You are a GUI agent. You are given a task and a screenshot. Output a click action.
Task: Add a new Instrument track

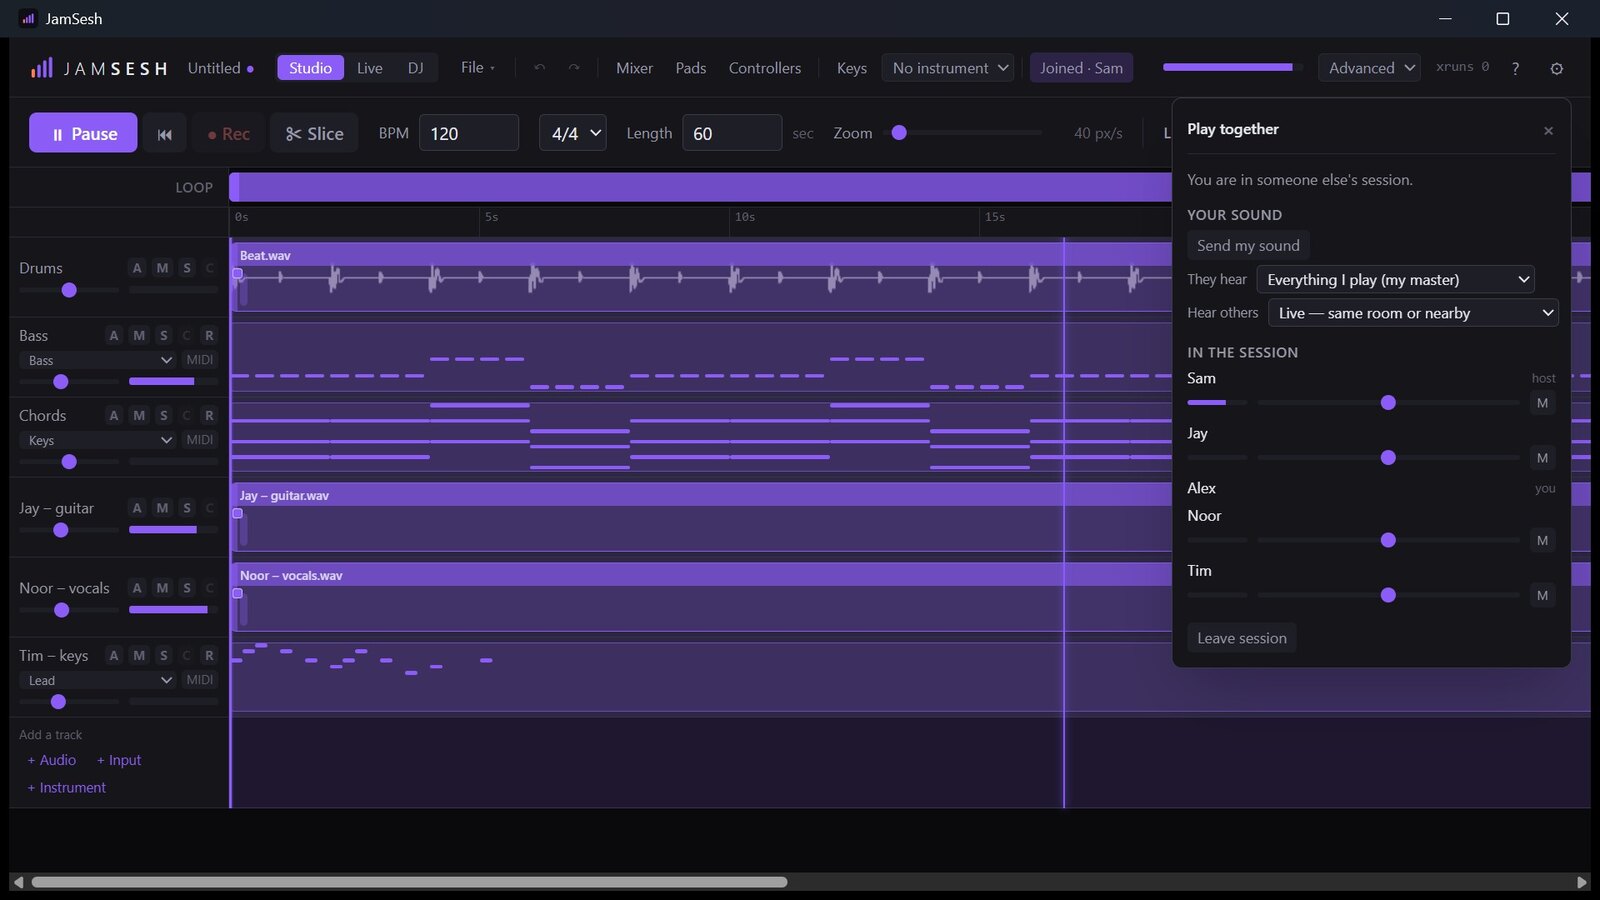click(66, 788)
